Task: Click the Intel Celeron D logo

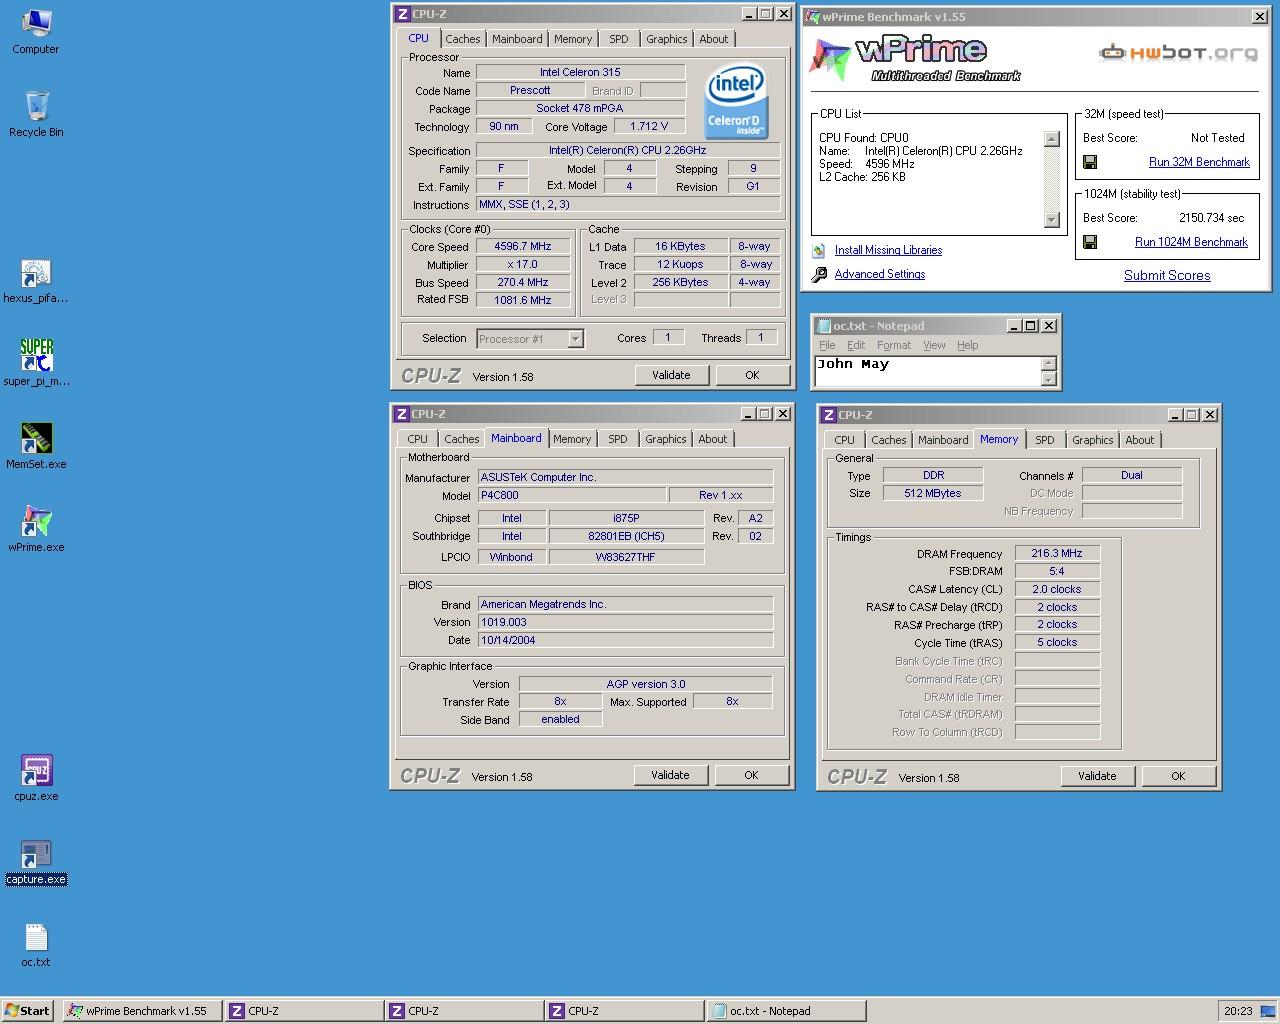Action: point(735,101)
